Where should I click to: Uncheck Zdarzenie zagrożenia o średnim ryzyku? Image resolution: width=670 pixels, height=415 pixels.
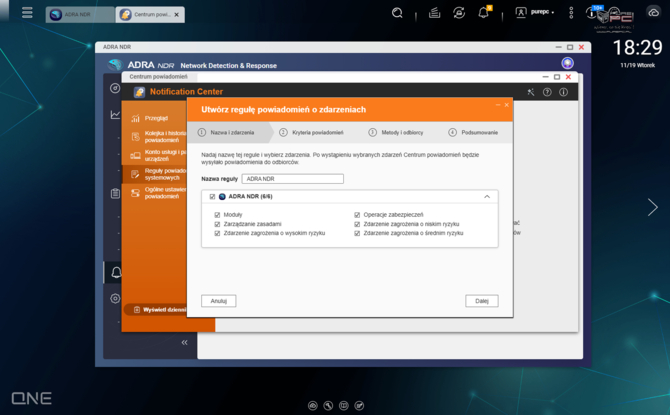tap(357, 233)
